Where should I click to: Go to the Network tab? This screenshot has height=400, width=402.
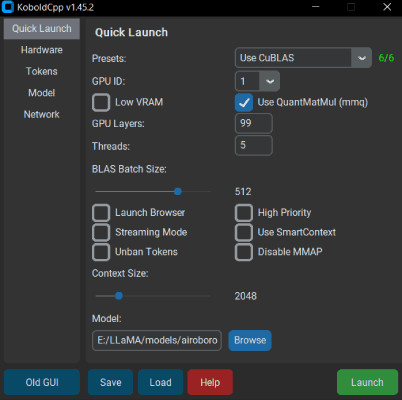point(42,114)
